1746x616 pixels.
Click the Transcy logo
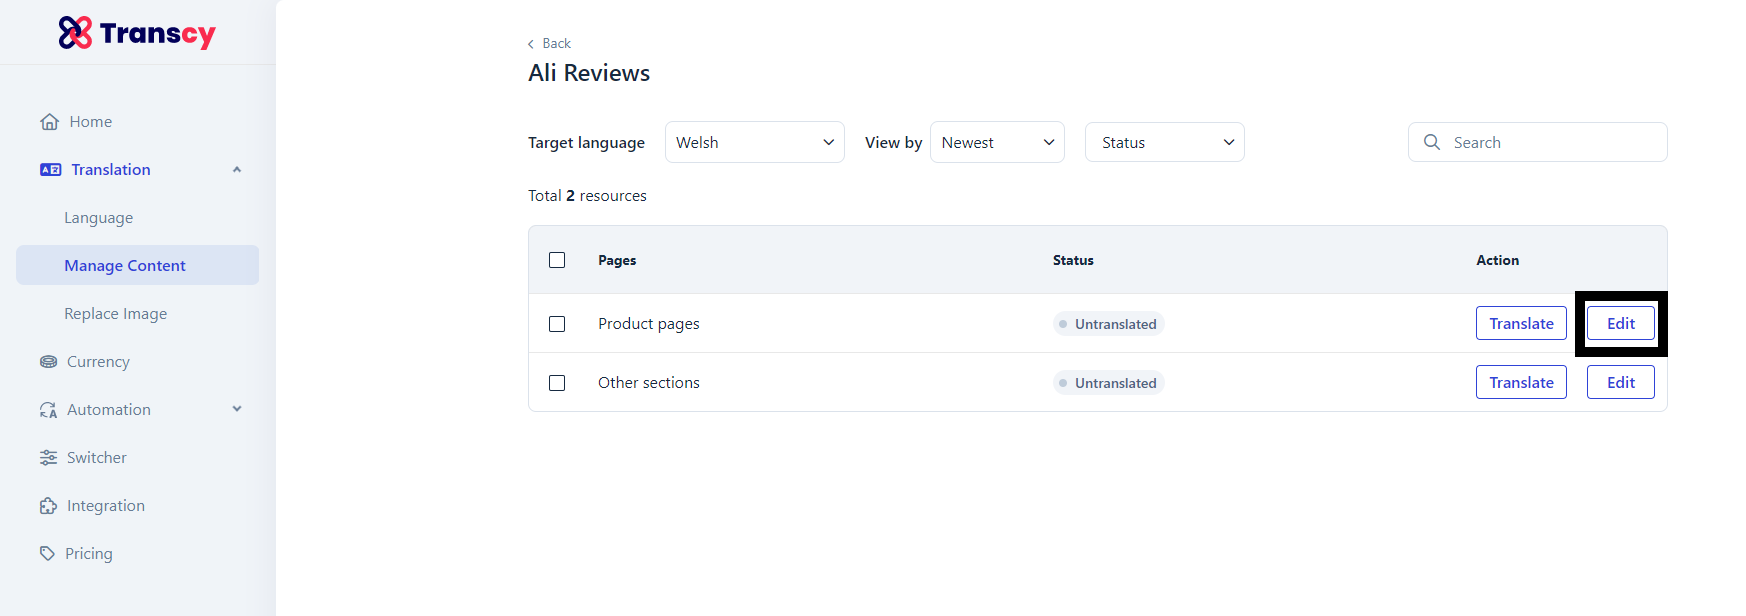[x=137, y=33]
